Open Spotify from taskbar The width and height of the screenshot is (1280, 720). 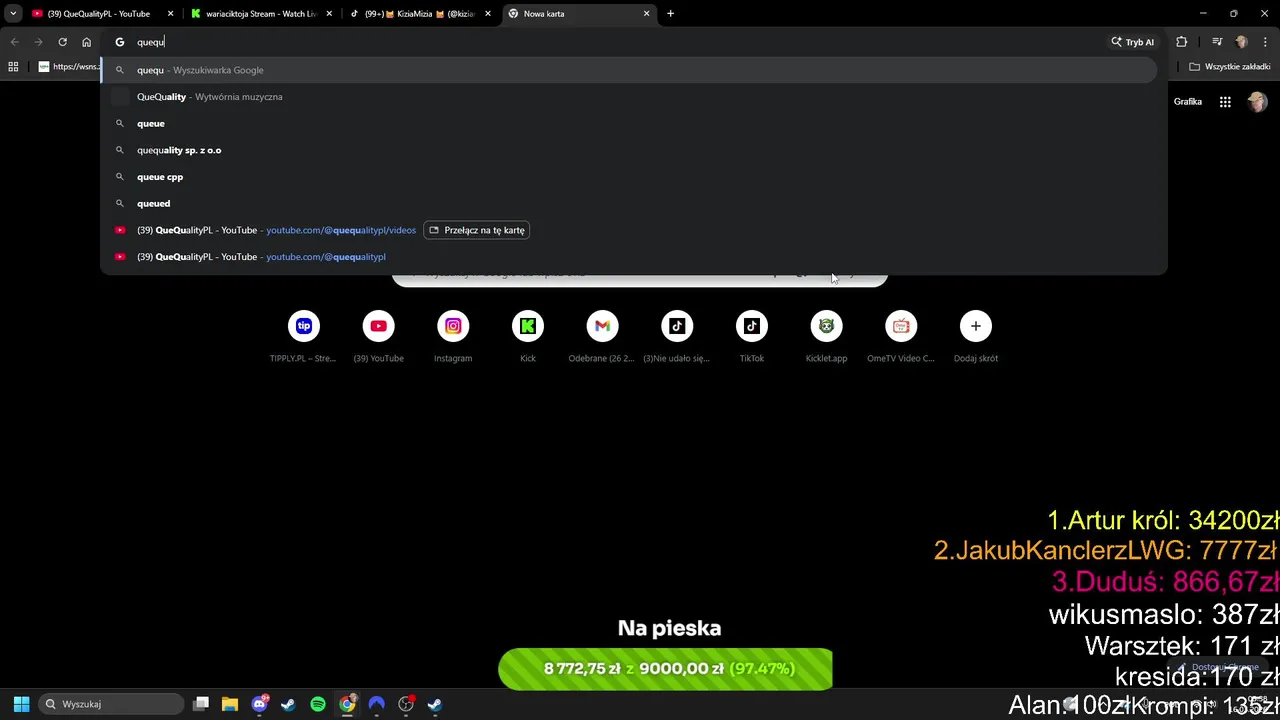click(x=318, y=704)
